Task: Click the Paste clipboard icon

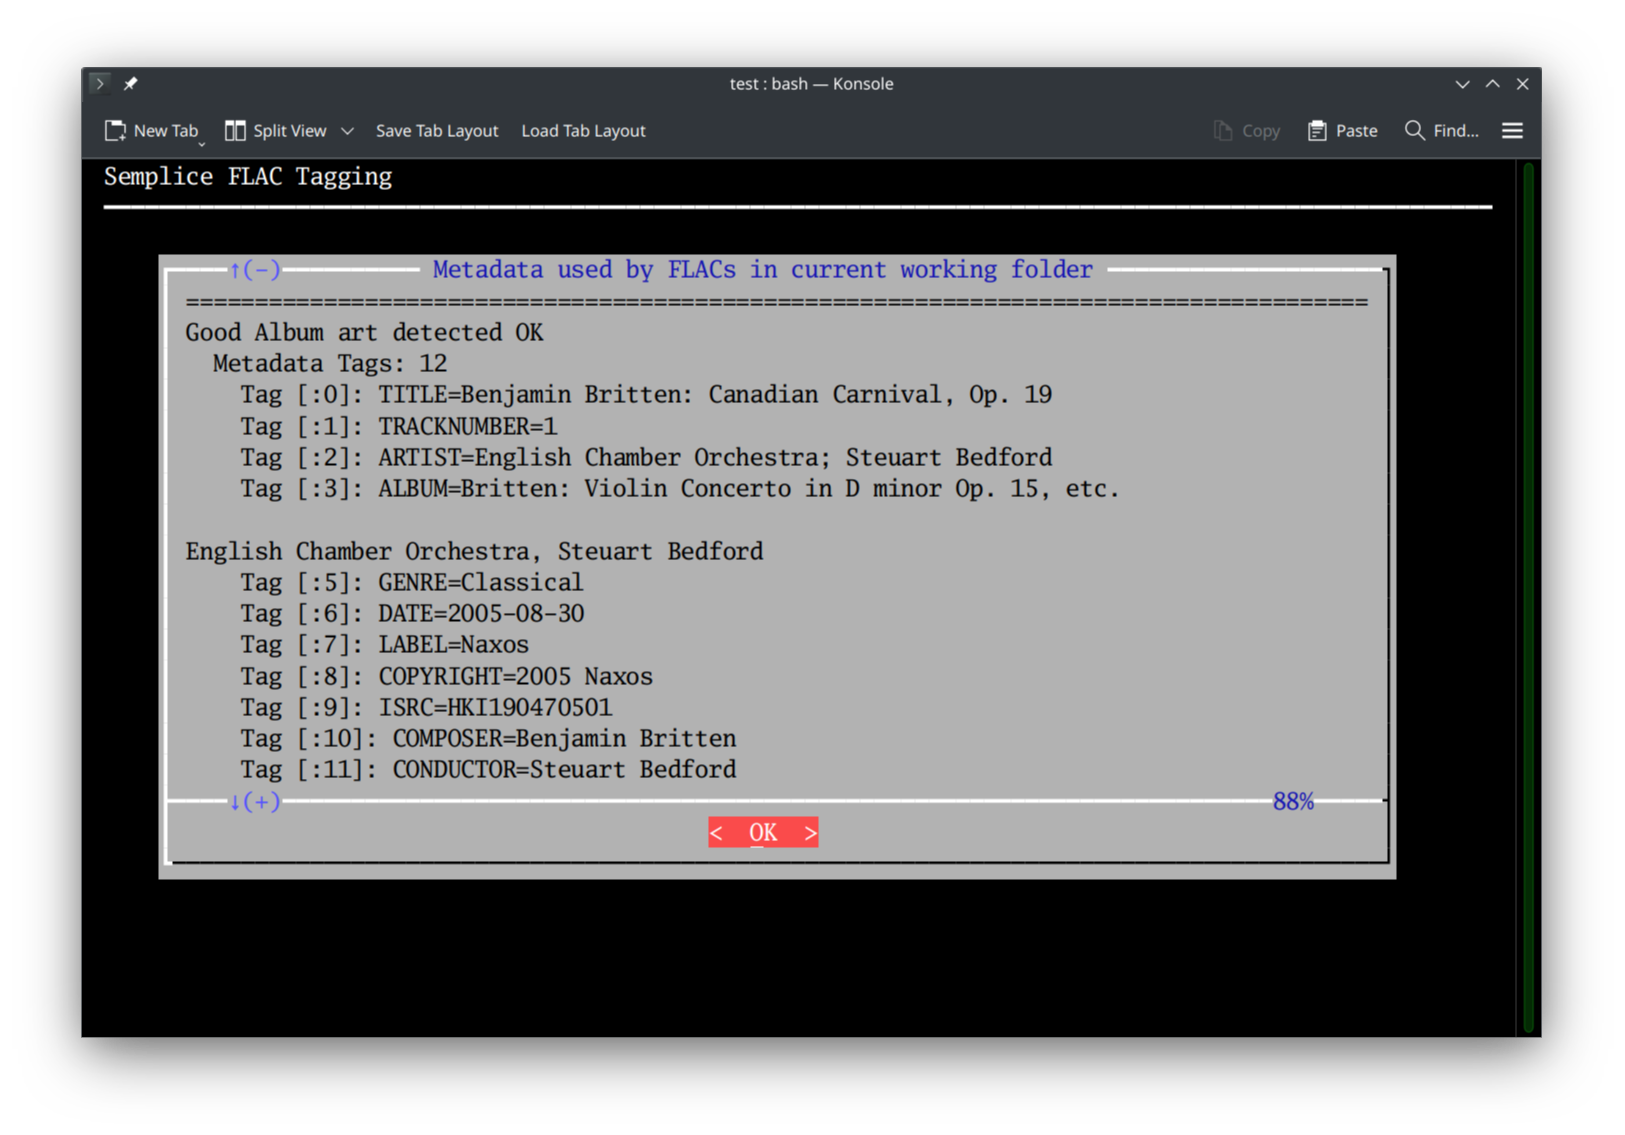Action: (x=1317, y=130)
